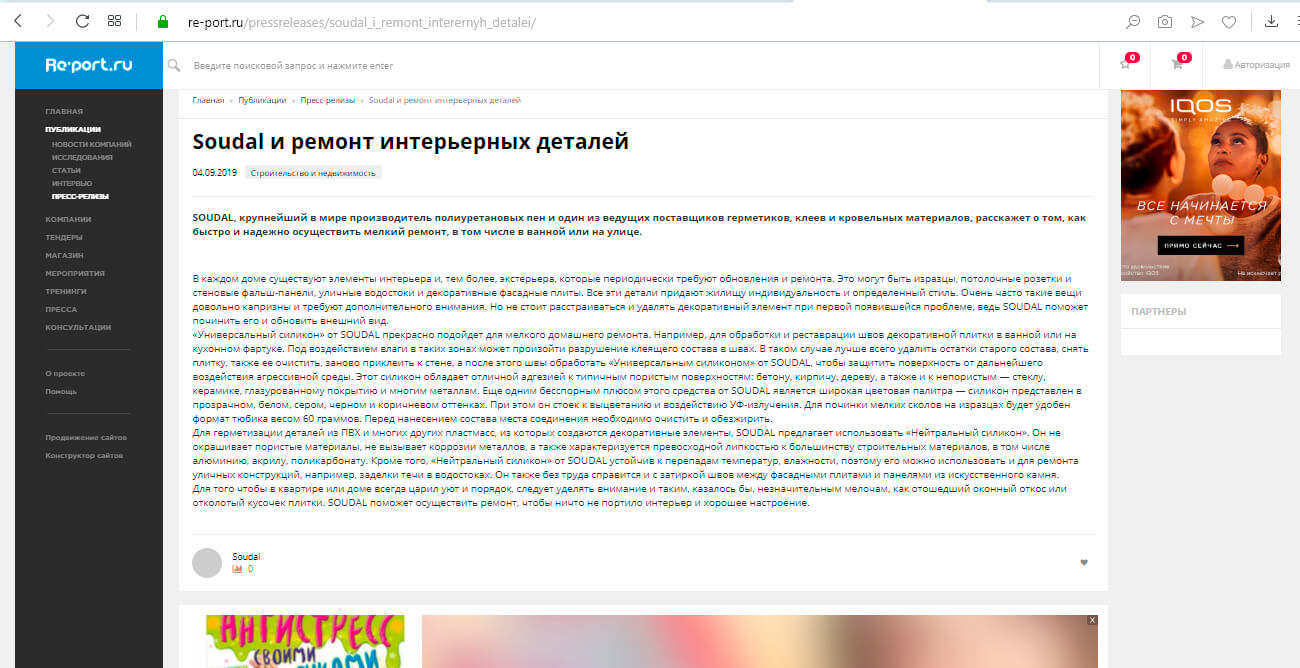Click the Партнеры panel heading
The width and height of the screenshot is (1300, 668).
click(x=1158, y=311)
